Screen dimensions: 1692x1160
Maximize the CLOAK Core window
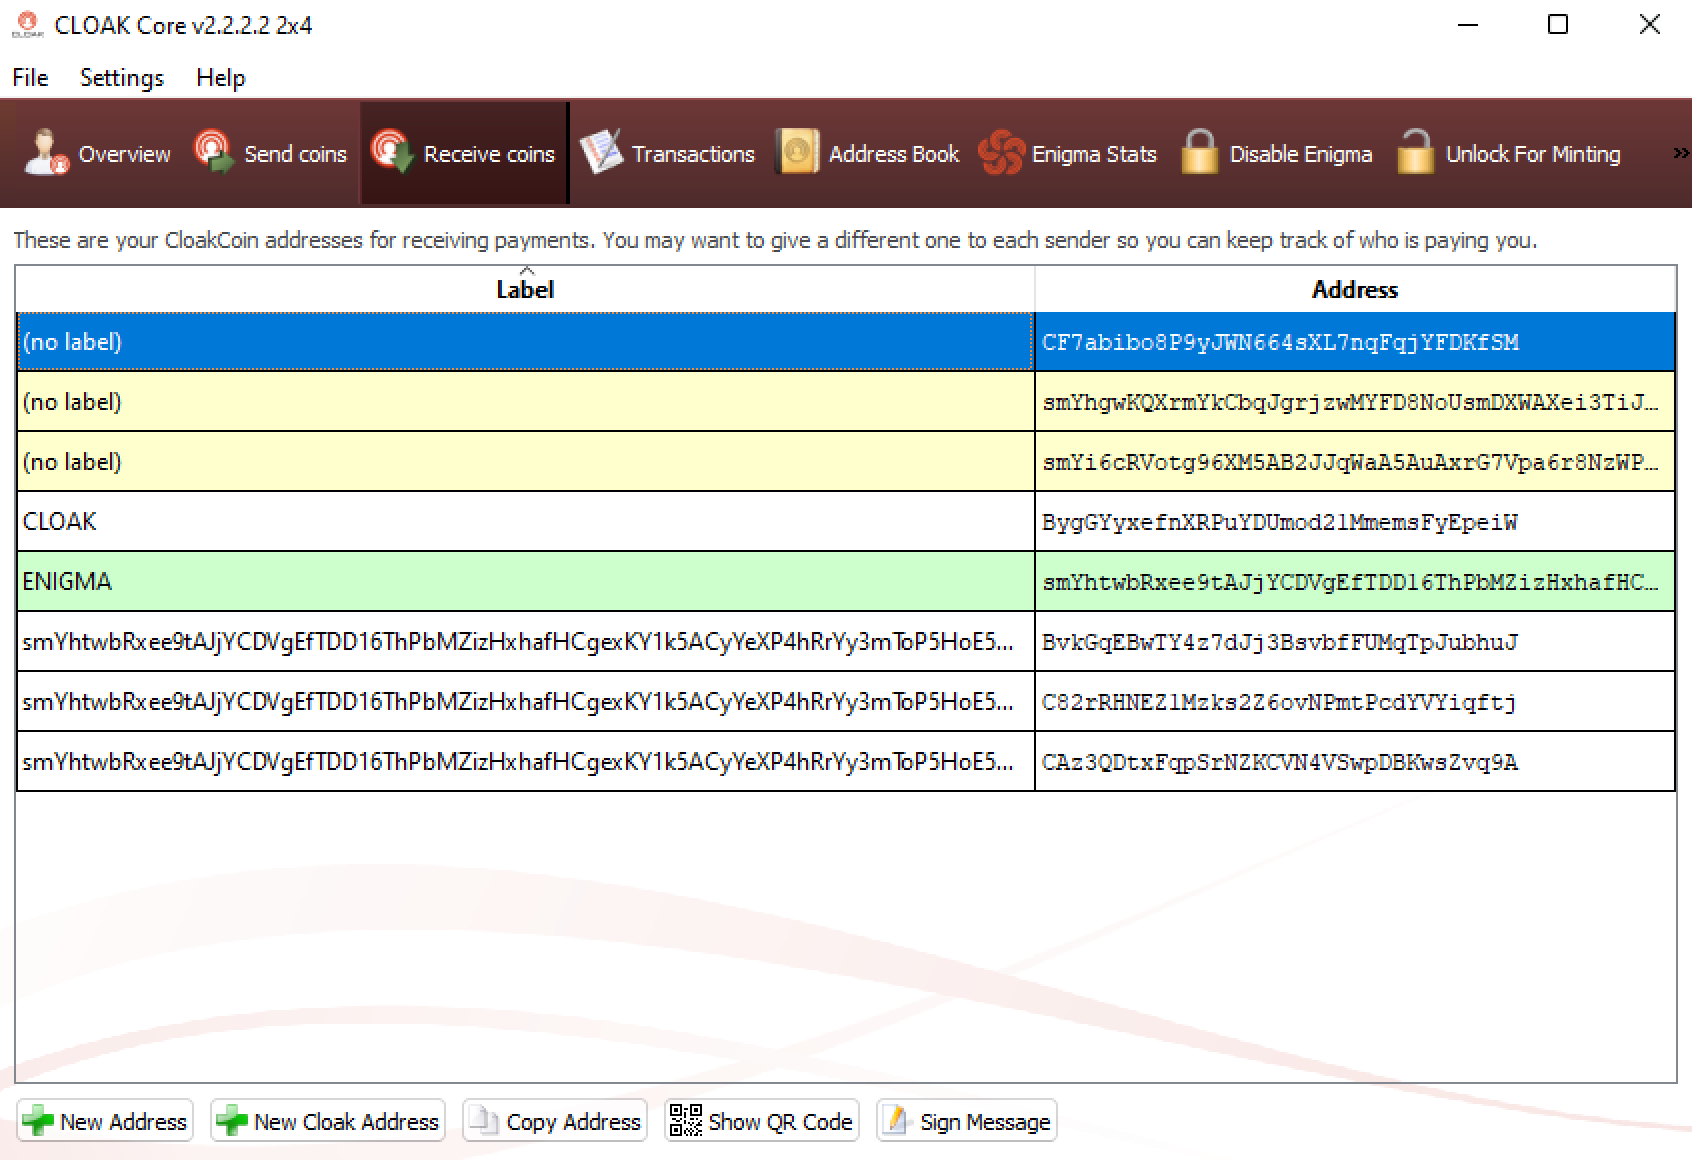pos(1558,24)
